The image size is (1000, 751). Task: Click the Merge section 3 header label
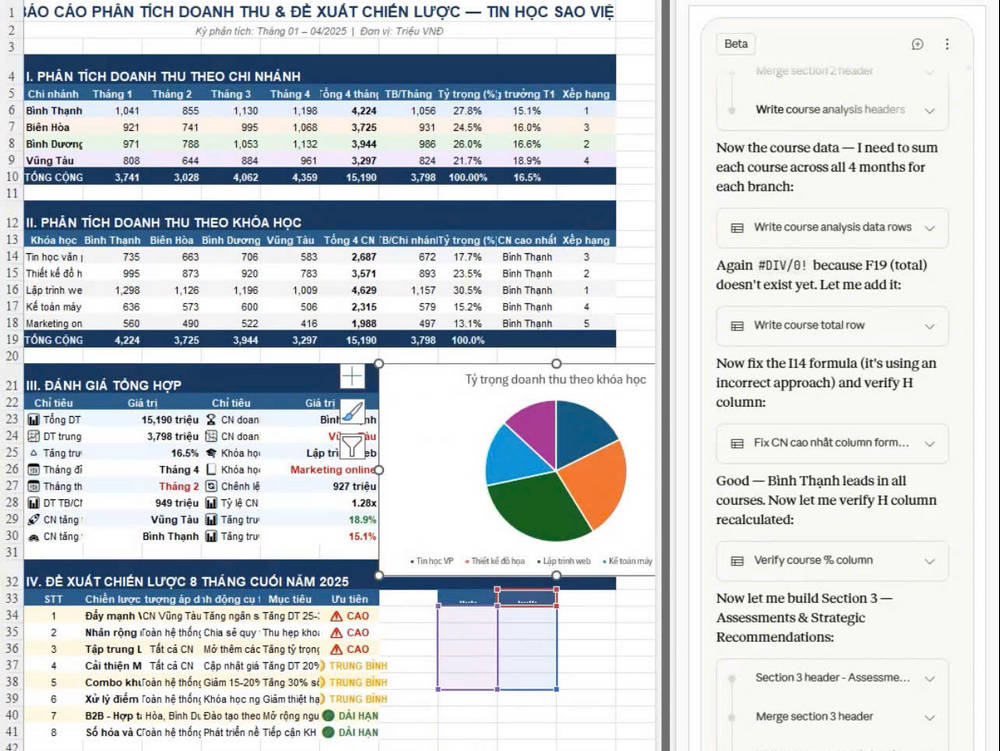pos(814,717)
